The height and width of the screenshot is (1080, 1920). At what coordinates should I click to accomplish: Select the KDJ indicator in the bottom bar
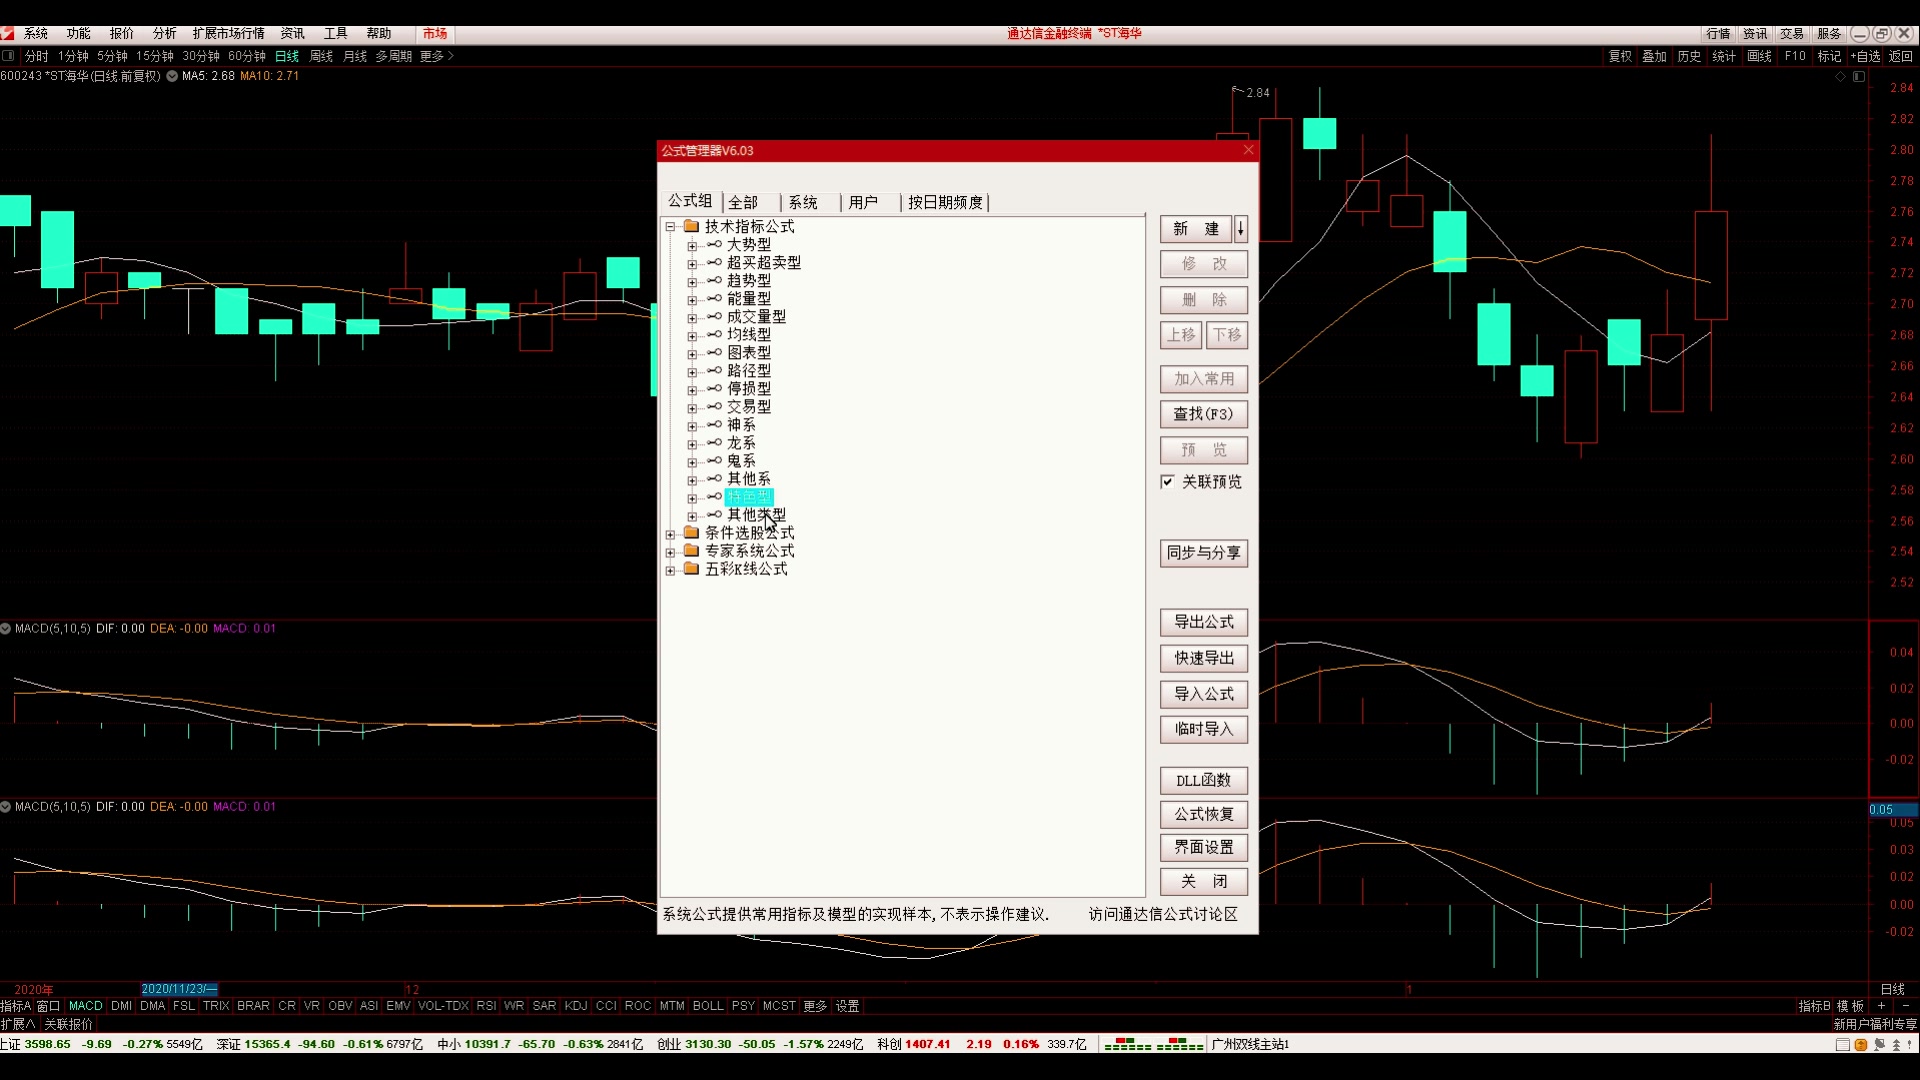(x=576, y=1006)
